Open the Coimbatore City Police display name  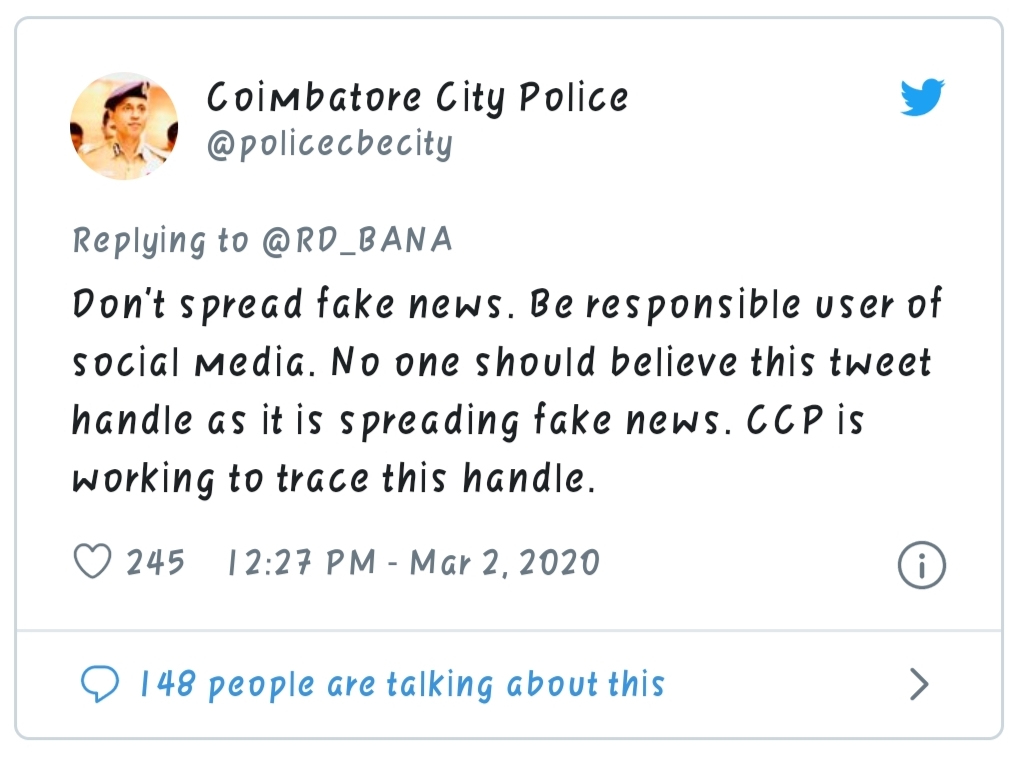[x=417, y=98]
